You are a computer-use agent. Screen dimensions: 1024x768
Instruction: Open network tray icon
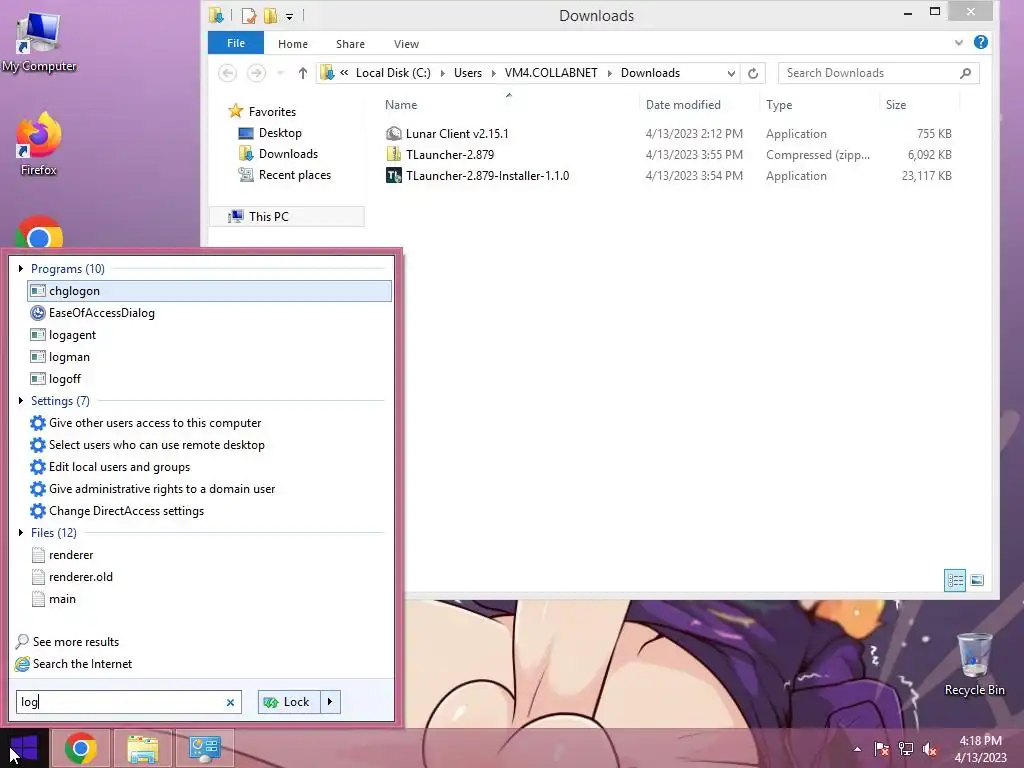tap(906, 749)
